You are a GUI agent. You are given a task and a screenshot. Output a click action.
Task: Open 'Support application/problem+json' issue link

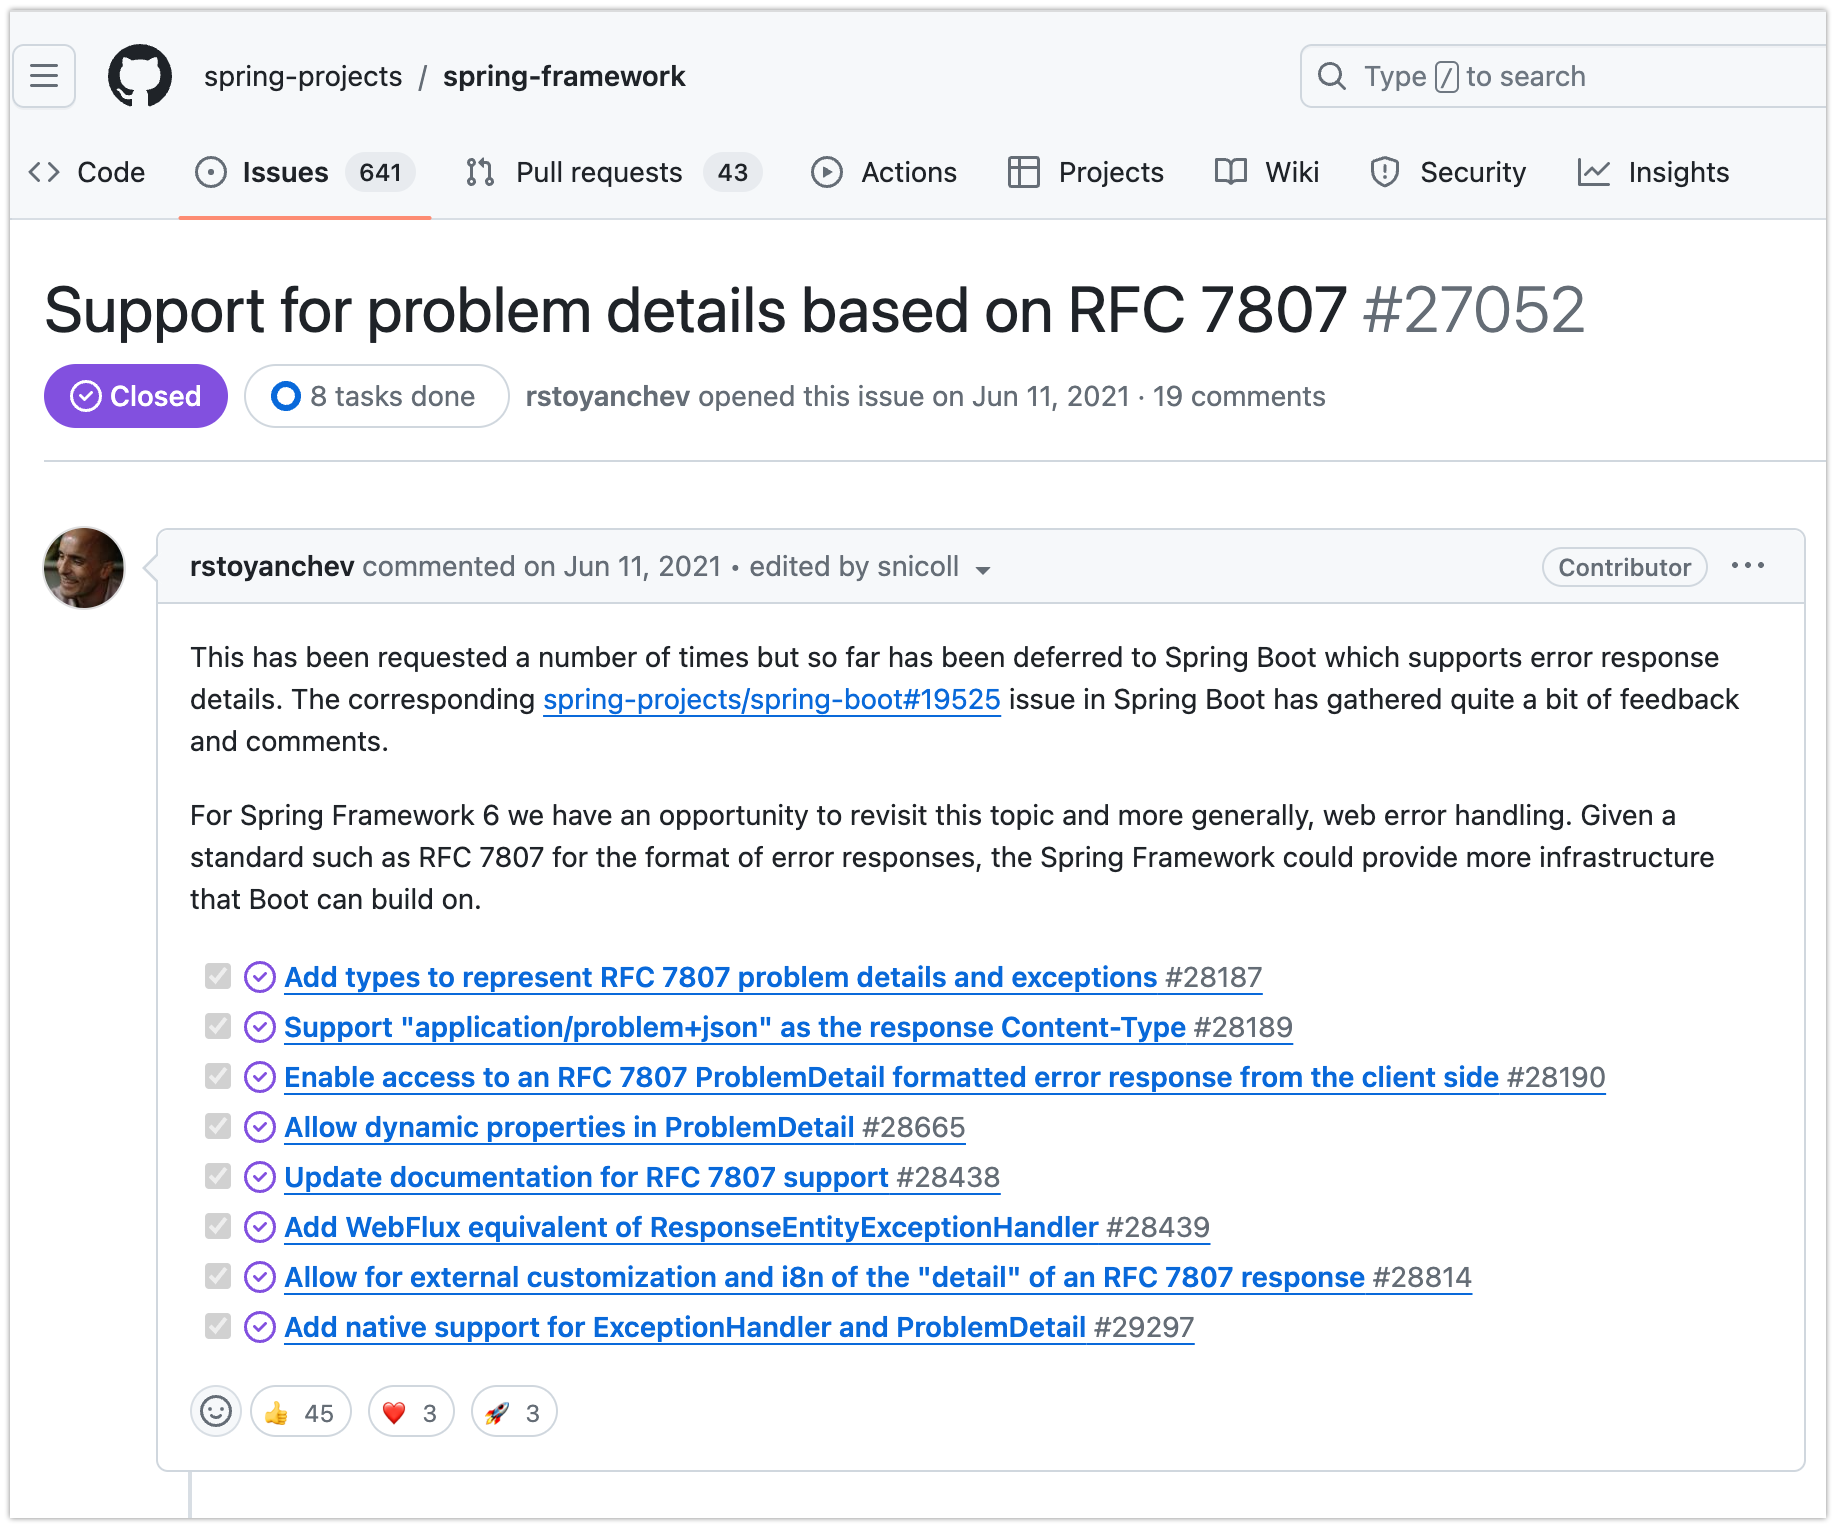788,1027
